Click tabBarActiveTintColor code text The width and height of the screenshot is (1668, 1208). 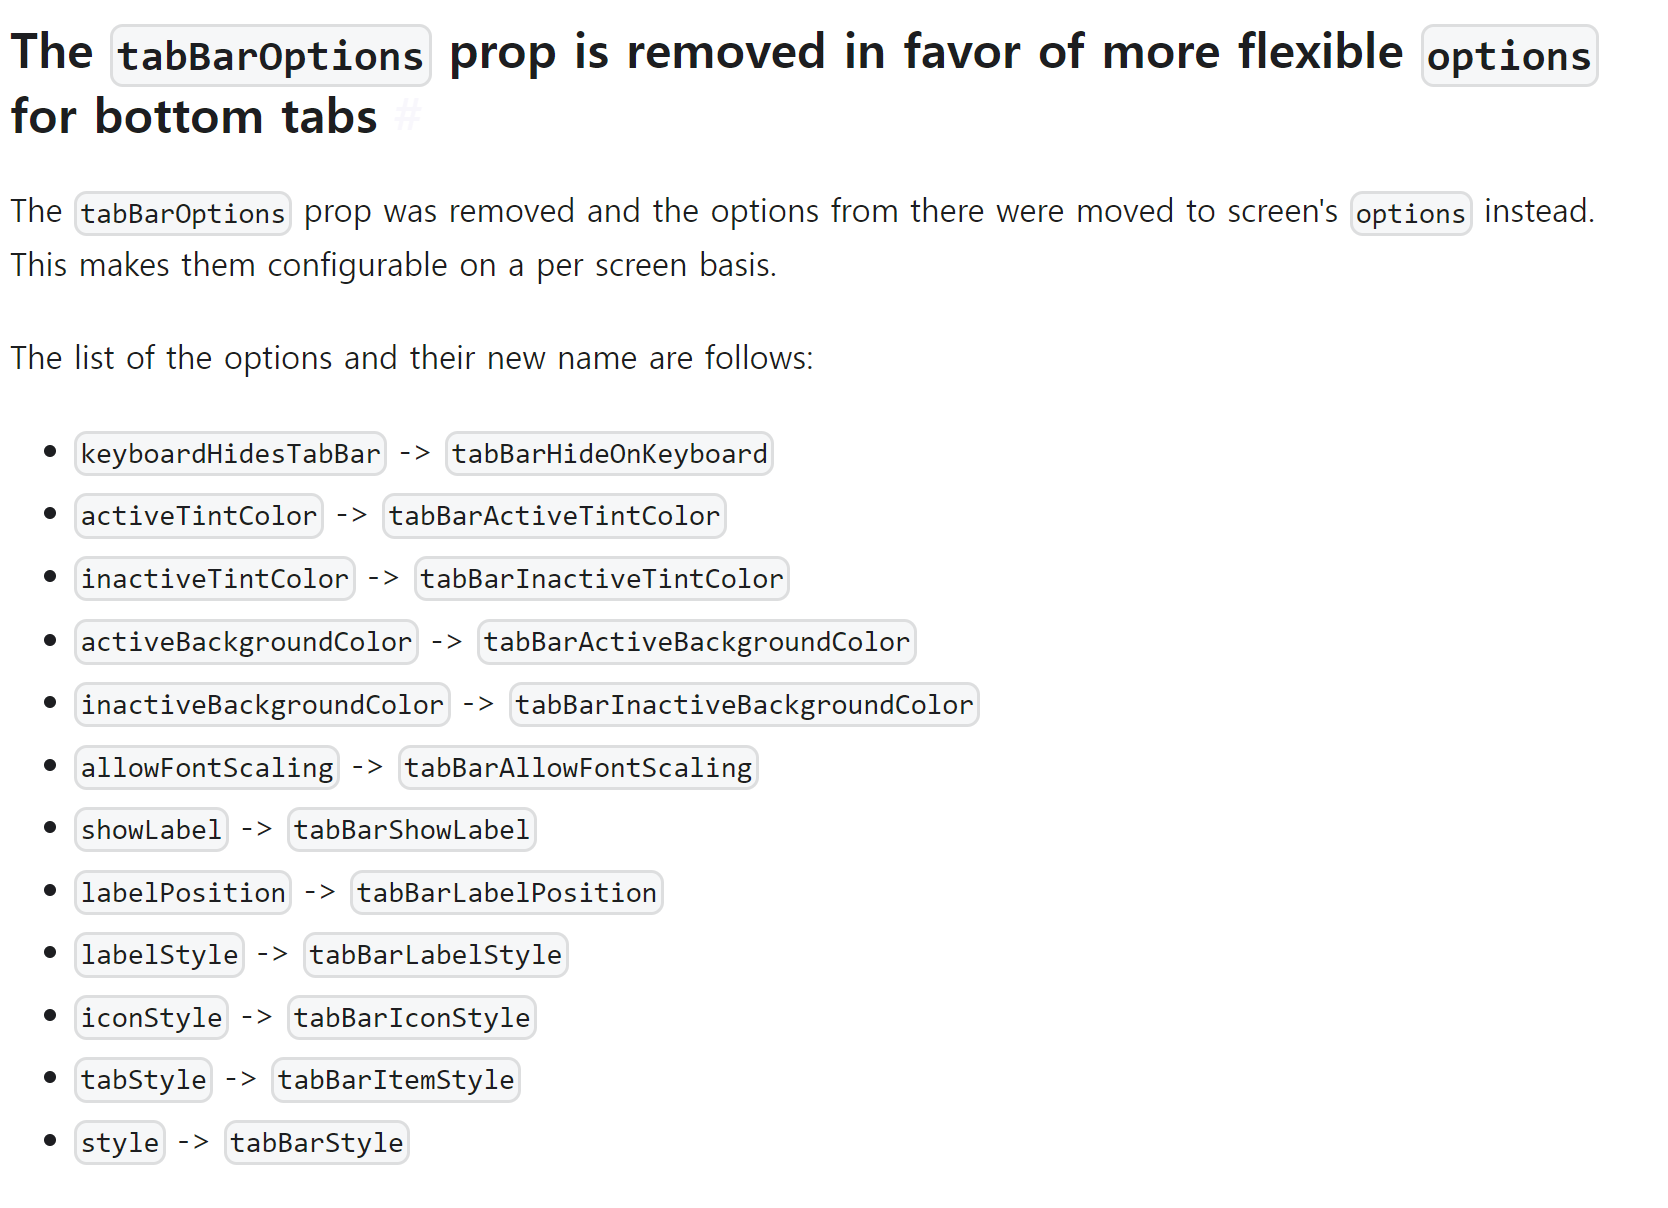tap(554, 516)
